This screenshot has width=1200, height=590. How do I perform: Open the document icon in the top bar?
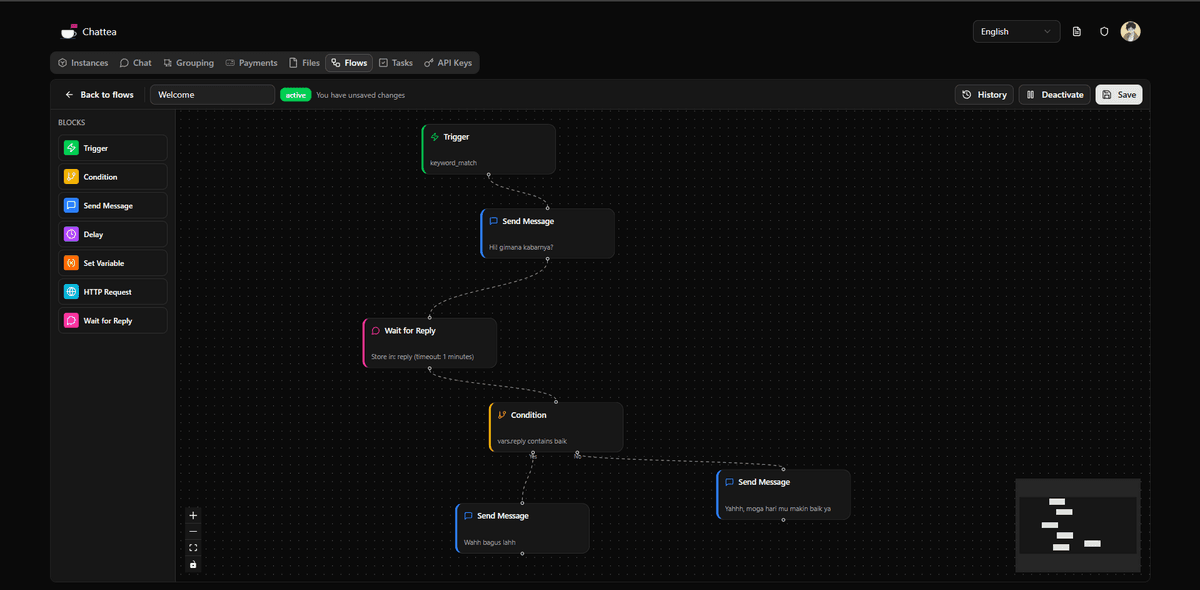click(x=1077, y=31)
